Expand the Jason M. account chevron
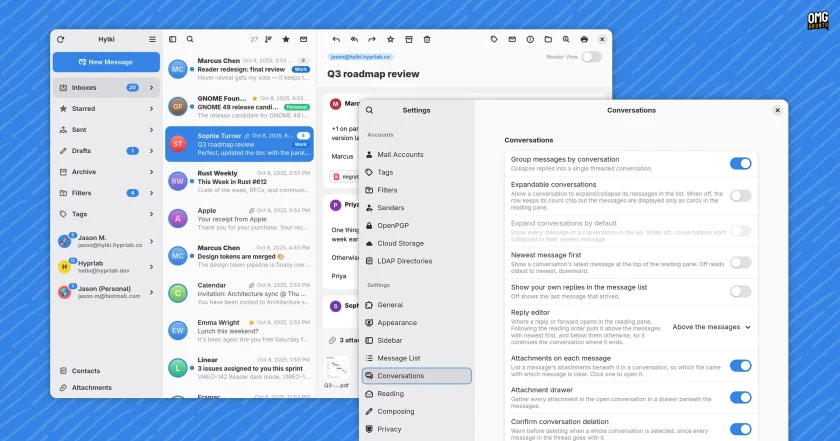Image resolution: width=840 pixels, height=441 pixels. point(152,241)
